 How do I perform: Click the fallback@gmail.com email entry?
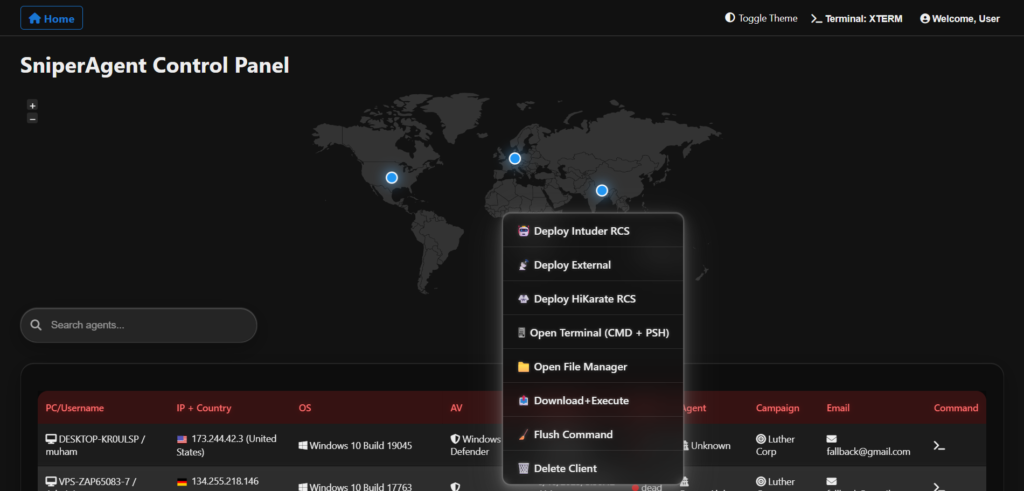point(868,451)
